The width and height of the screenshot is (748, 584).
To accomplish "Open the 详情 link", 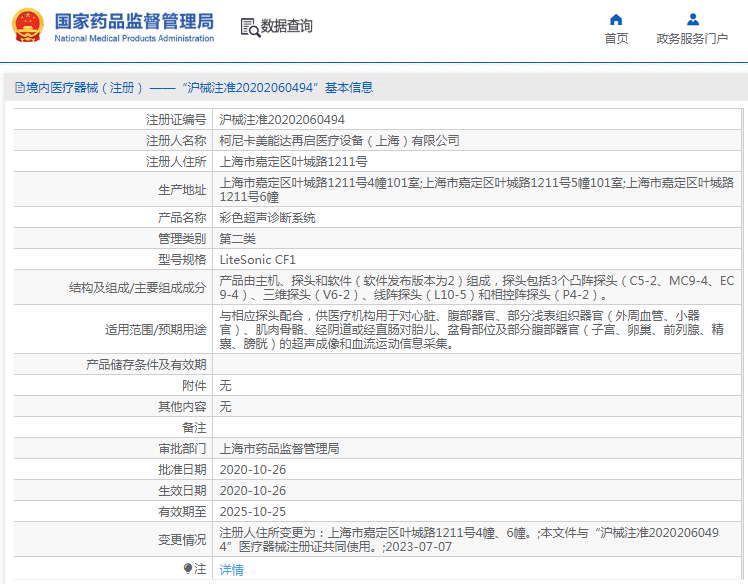I will coord(231,570).
